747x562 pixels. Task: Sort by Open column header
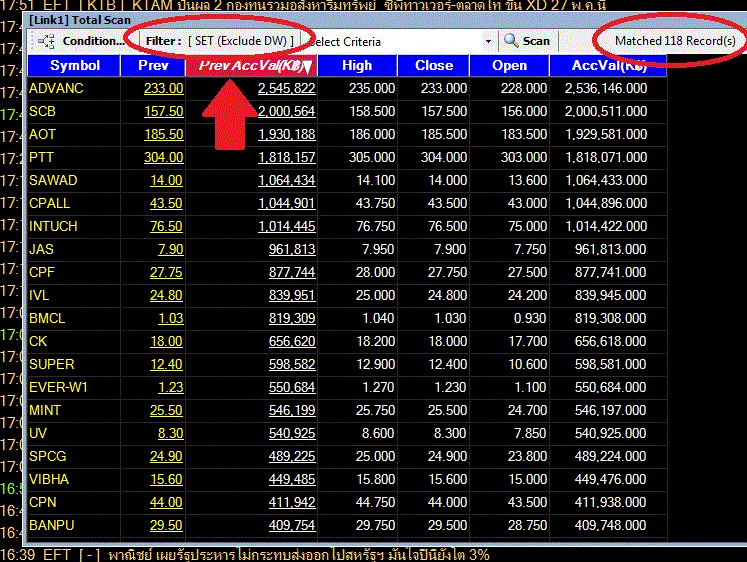pos(509,65)
